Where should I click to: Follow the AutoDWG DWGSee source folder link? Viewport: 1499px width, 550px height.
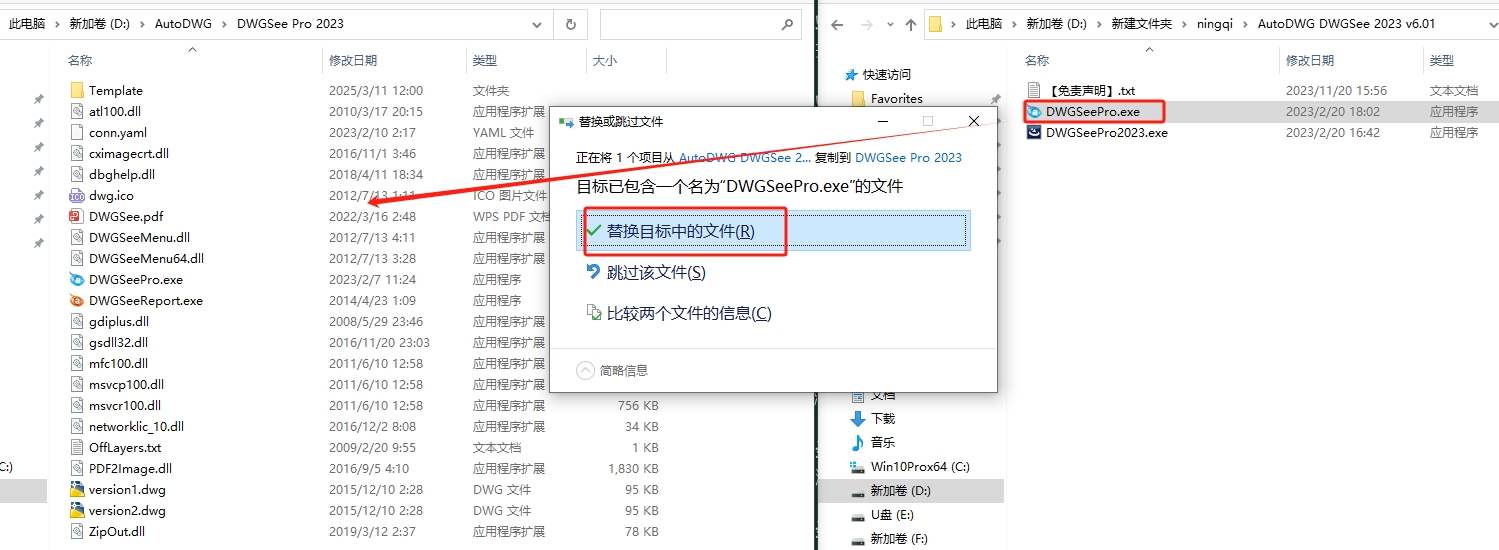(746, 157)
